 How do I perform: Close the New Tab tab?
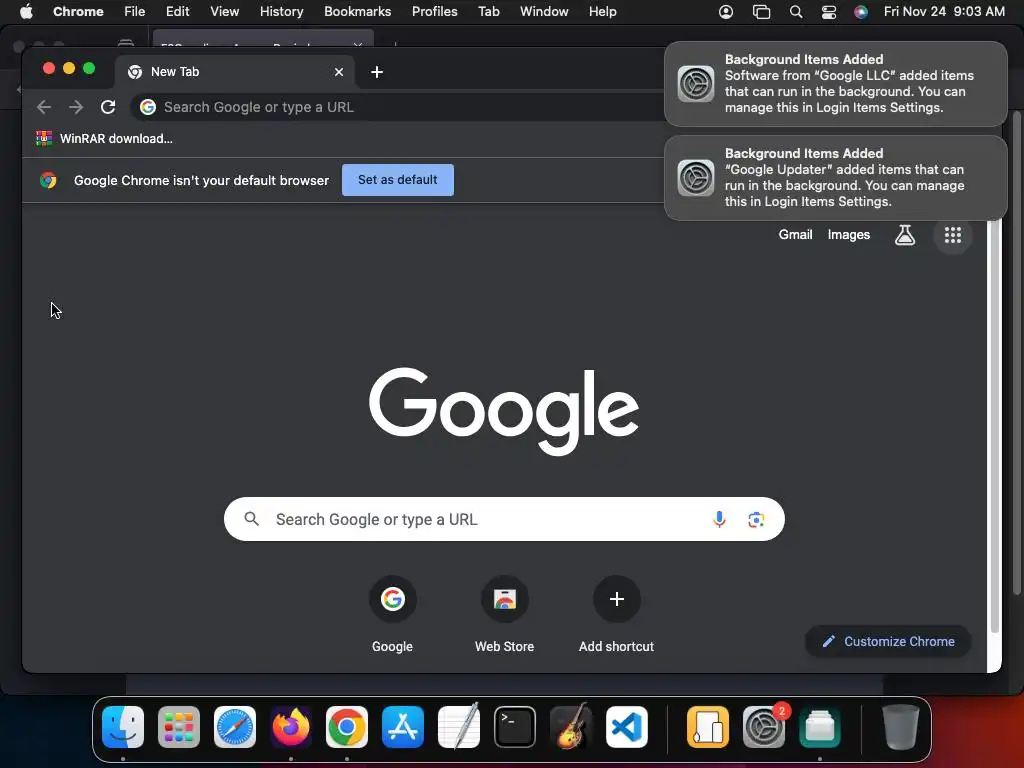(x=339, y=72)
